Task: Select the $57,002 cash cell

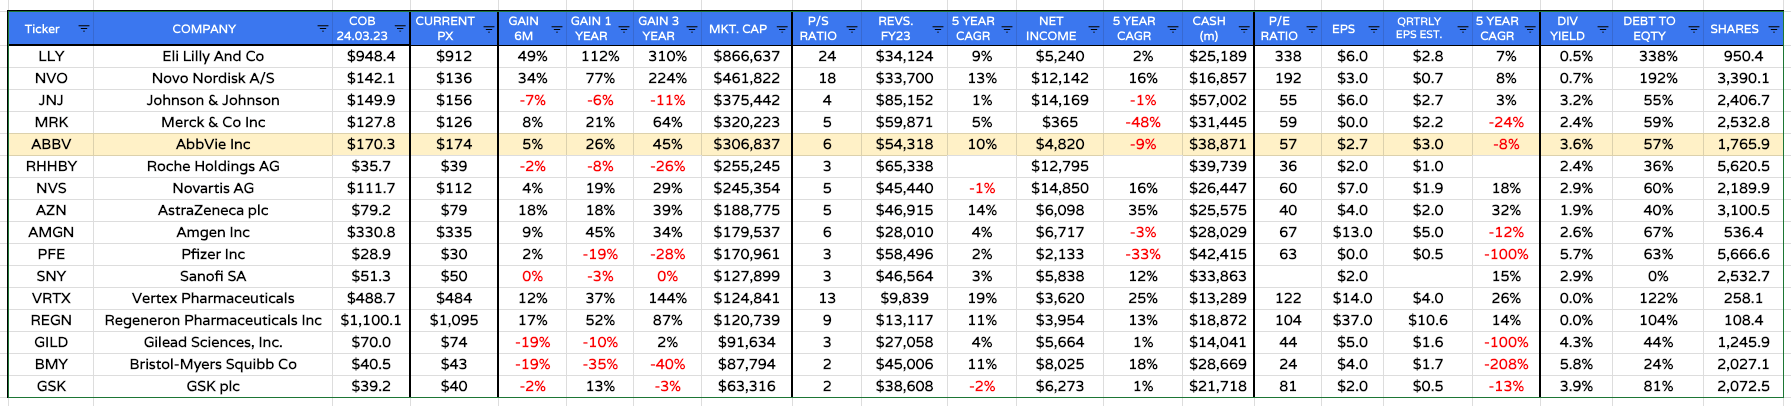Action: coord(1217,100)
